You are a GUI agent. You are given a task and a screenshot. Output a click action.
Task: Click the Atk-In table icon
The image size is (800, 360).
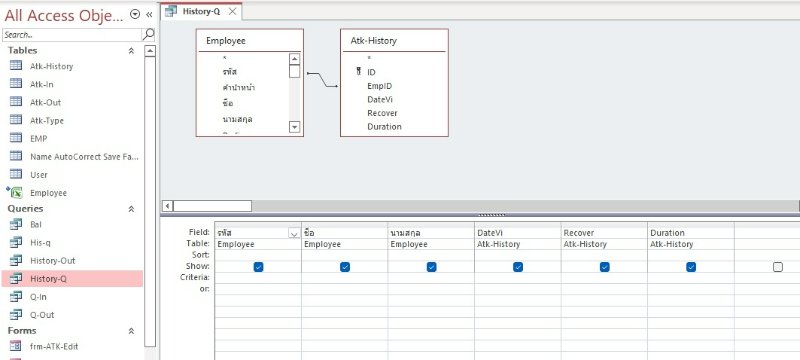(16, 84)
